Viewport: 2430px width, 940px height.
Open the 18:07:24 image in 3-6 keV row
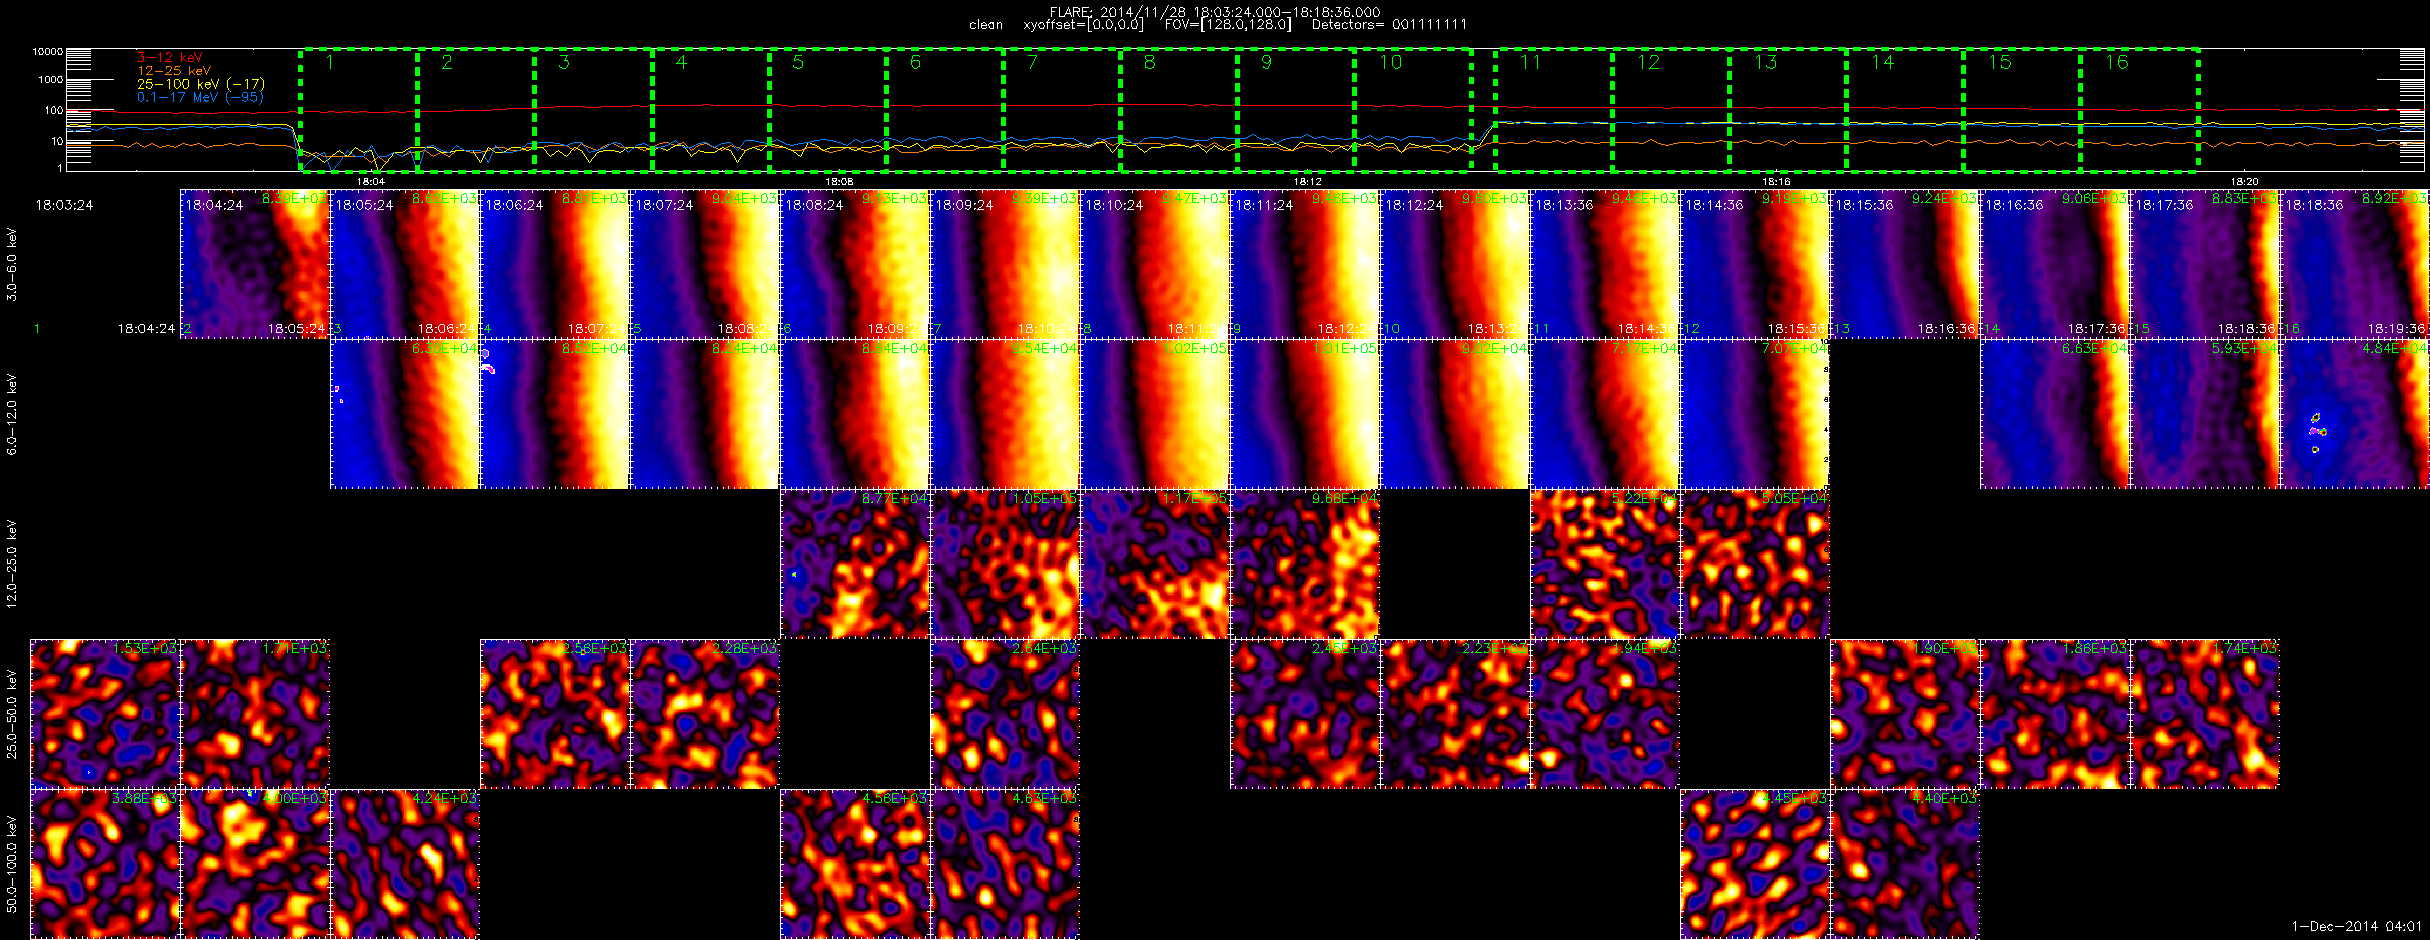705,264
